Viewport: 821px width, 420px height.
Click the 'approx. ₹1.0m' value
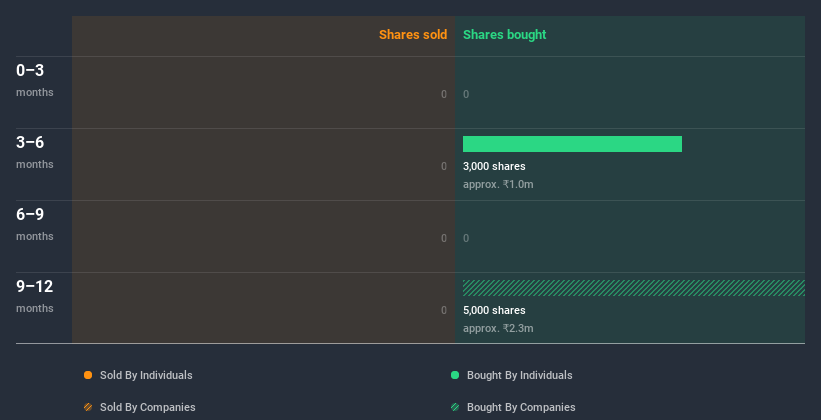coord(498,184)
